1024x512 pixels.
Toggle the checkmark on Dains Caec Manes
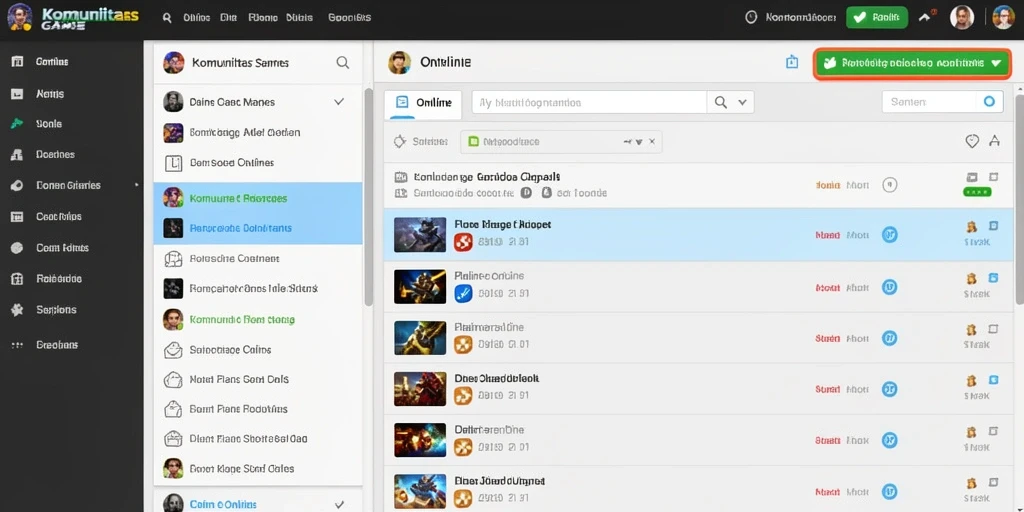pyautogui.click(x=339, y=102)
